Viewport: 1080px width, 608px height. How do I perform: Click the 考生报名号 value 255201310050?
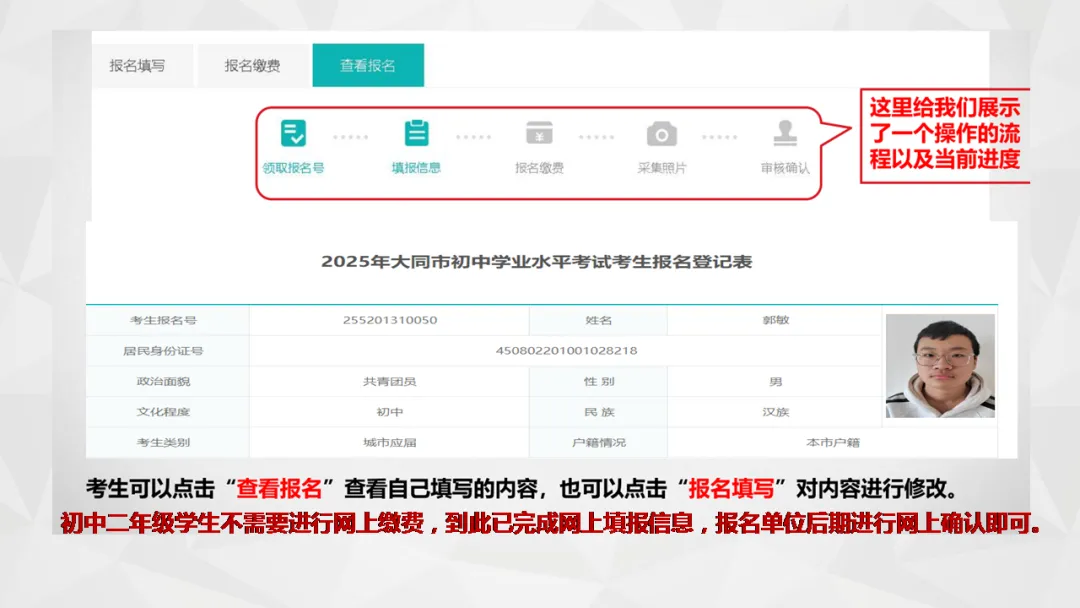coord(390,320)
